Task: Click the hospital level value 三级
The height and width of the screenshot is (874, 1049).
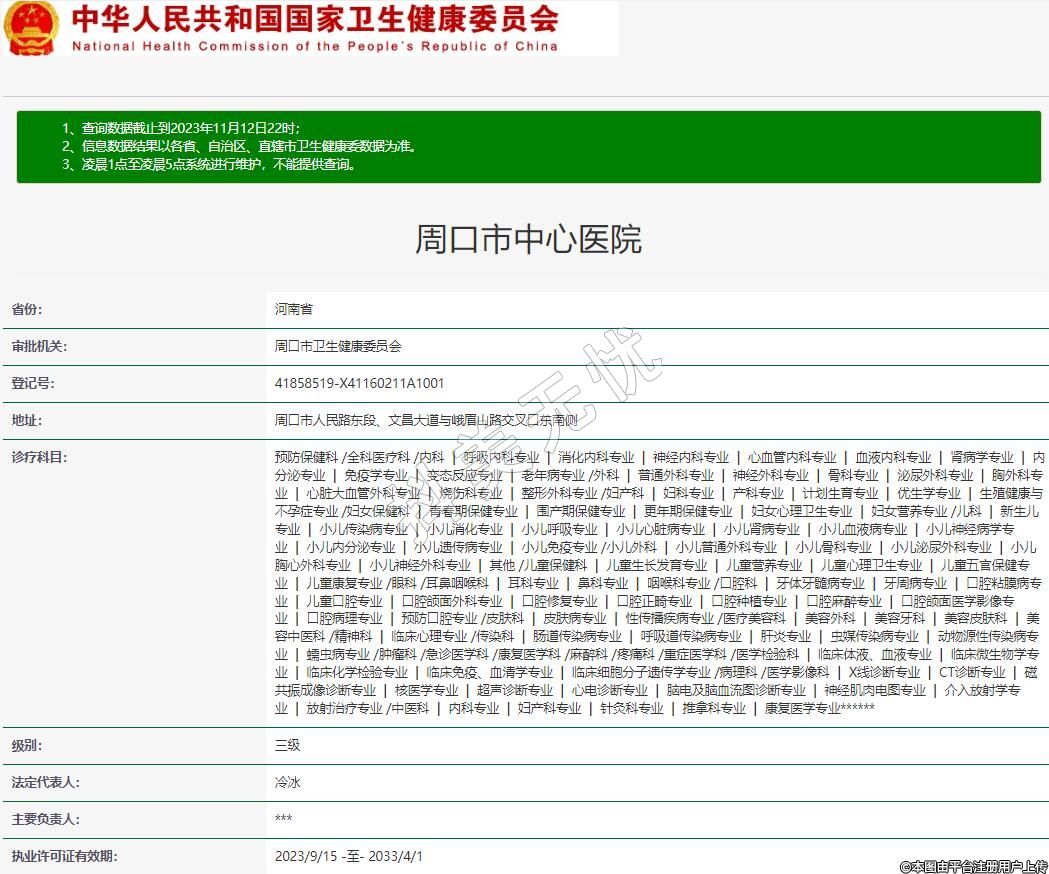Action: click(x=287, y=745)
